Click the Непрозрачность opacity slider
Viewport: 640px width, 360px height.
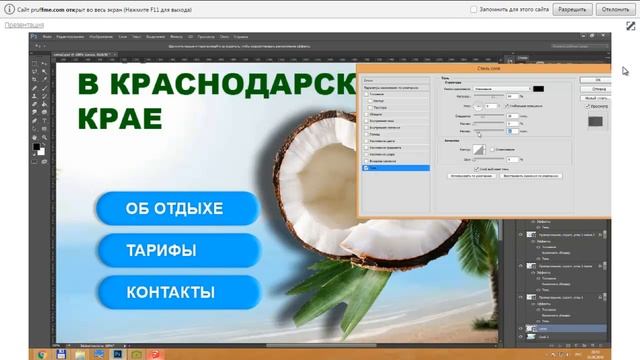489,96
